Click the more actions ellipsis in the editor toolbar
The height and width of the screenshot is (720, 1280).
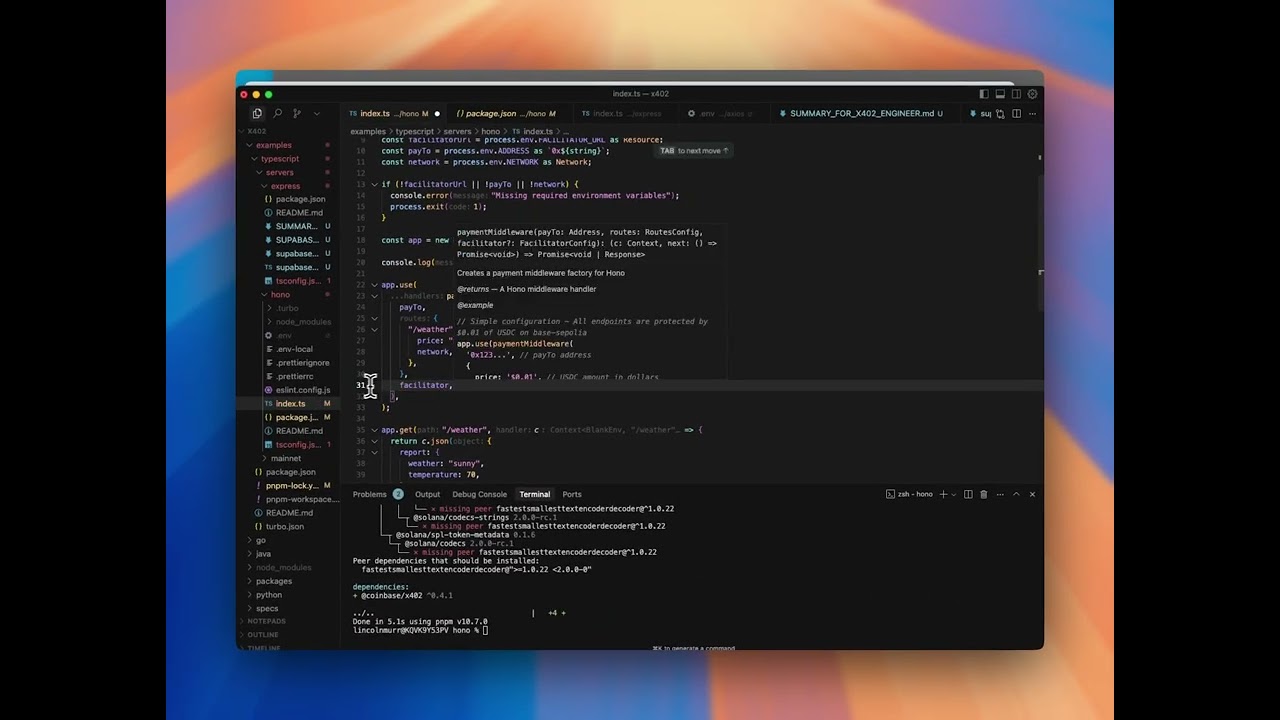1032,113
